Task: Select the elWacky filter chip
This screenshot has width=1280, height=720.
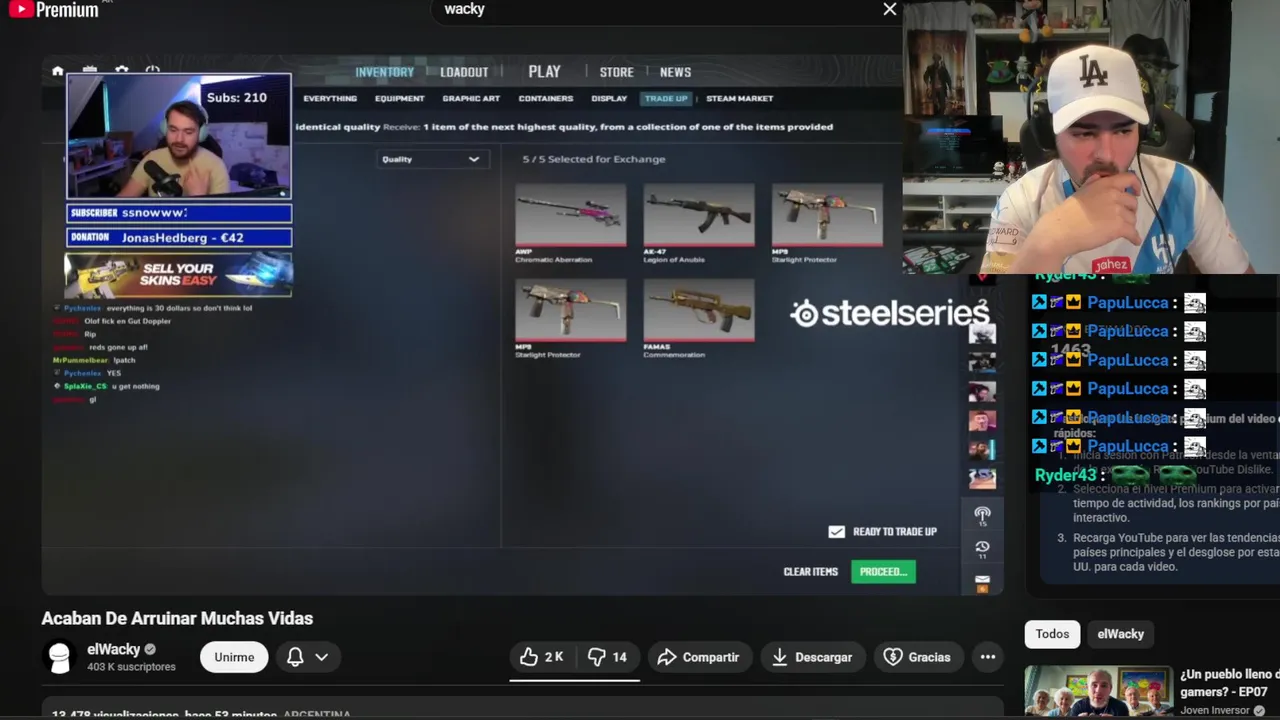Action: (x=1120, y=634)
